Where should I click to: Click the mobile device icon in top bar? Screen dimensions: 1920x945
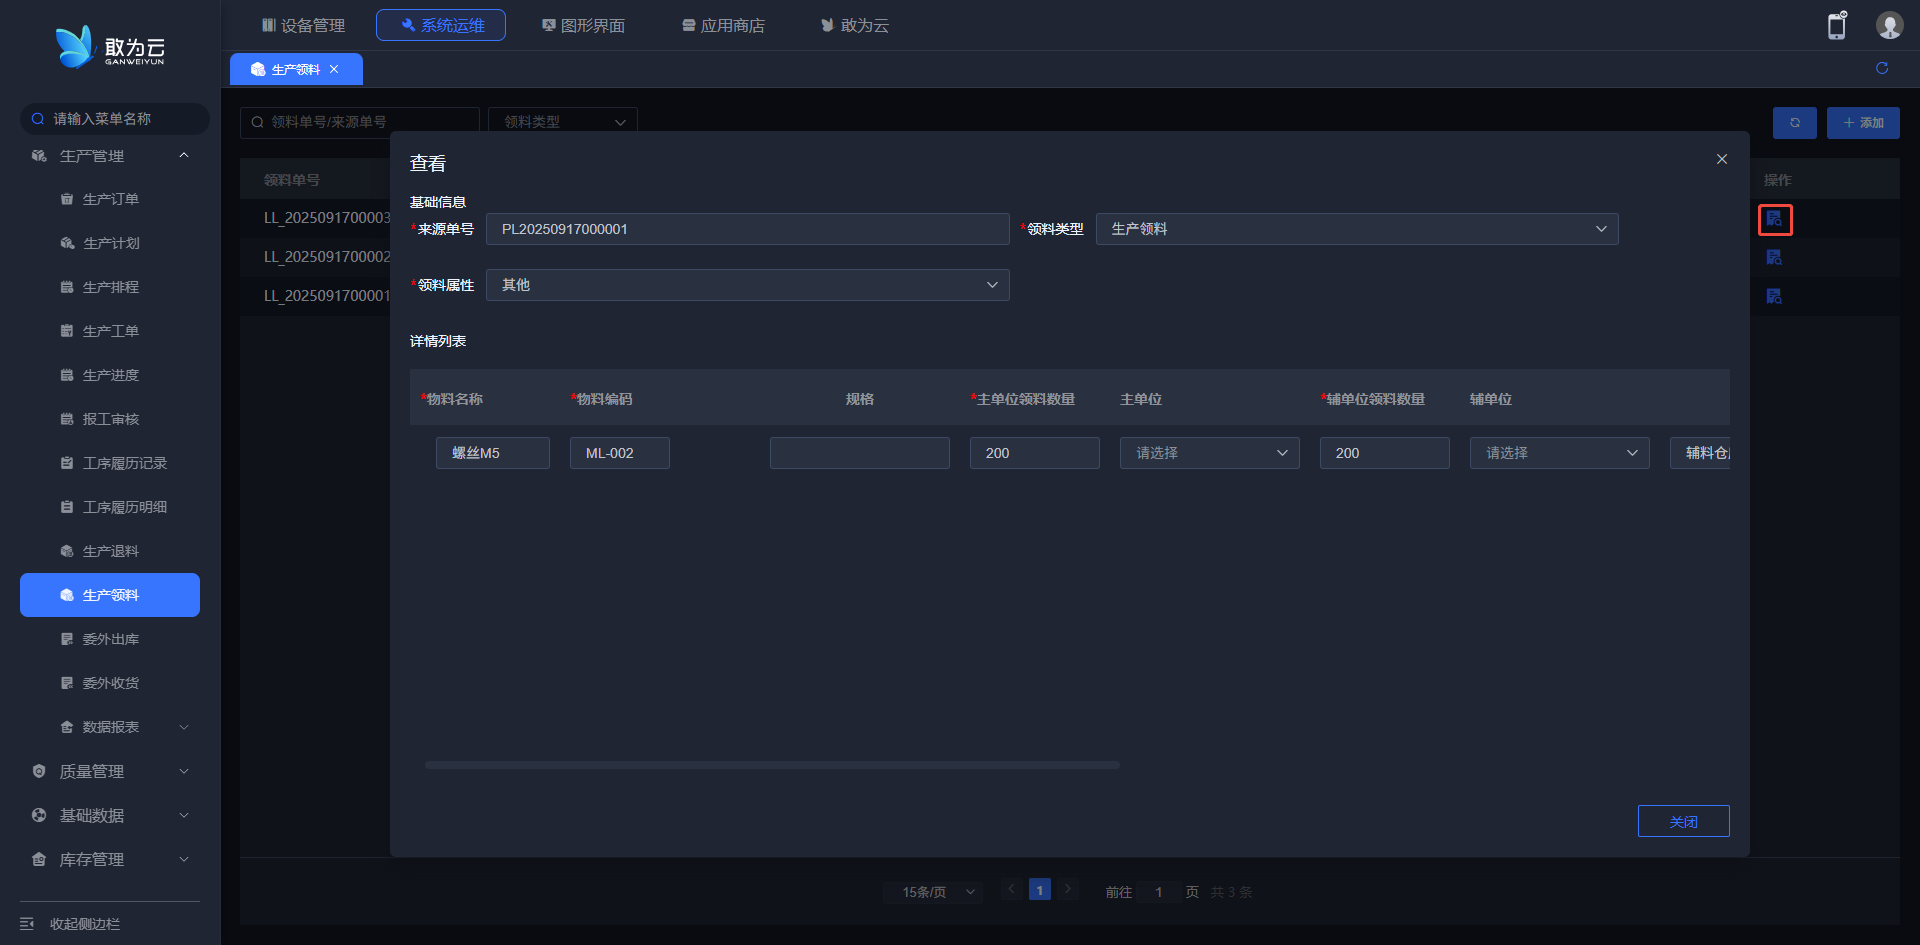(1836, 26)
